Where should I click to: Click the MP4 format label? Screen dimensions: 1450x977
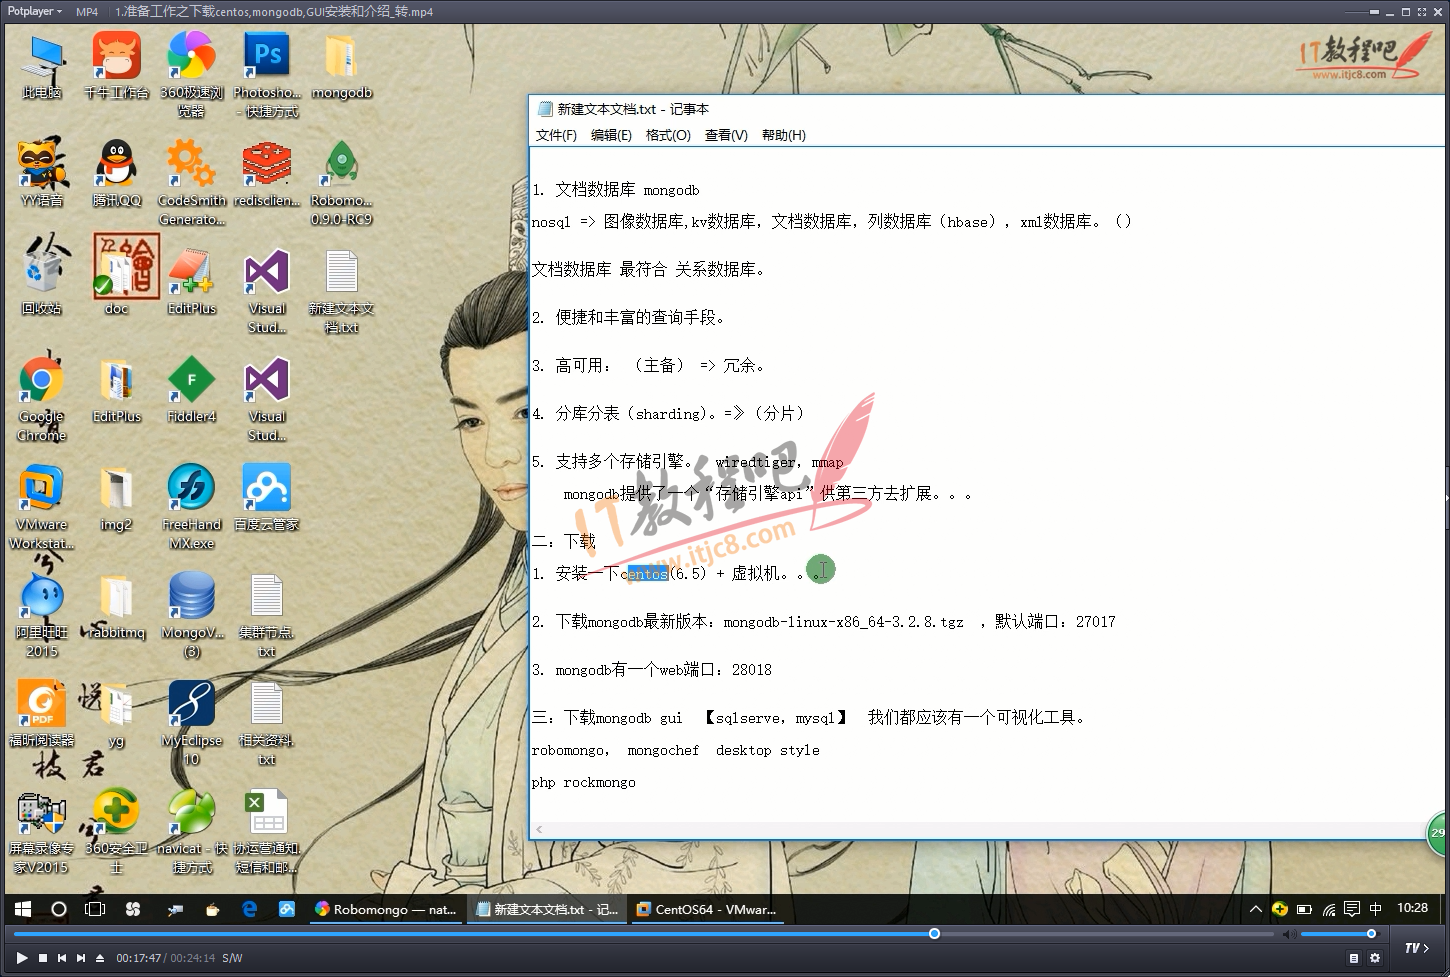click(87, 12)
